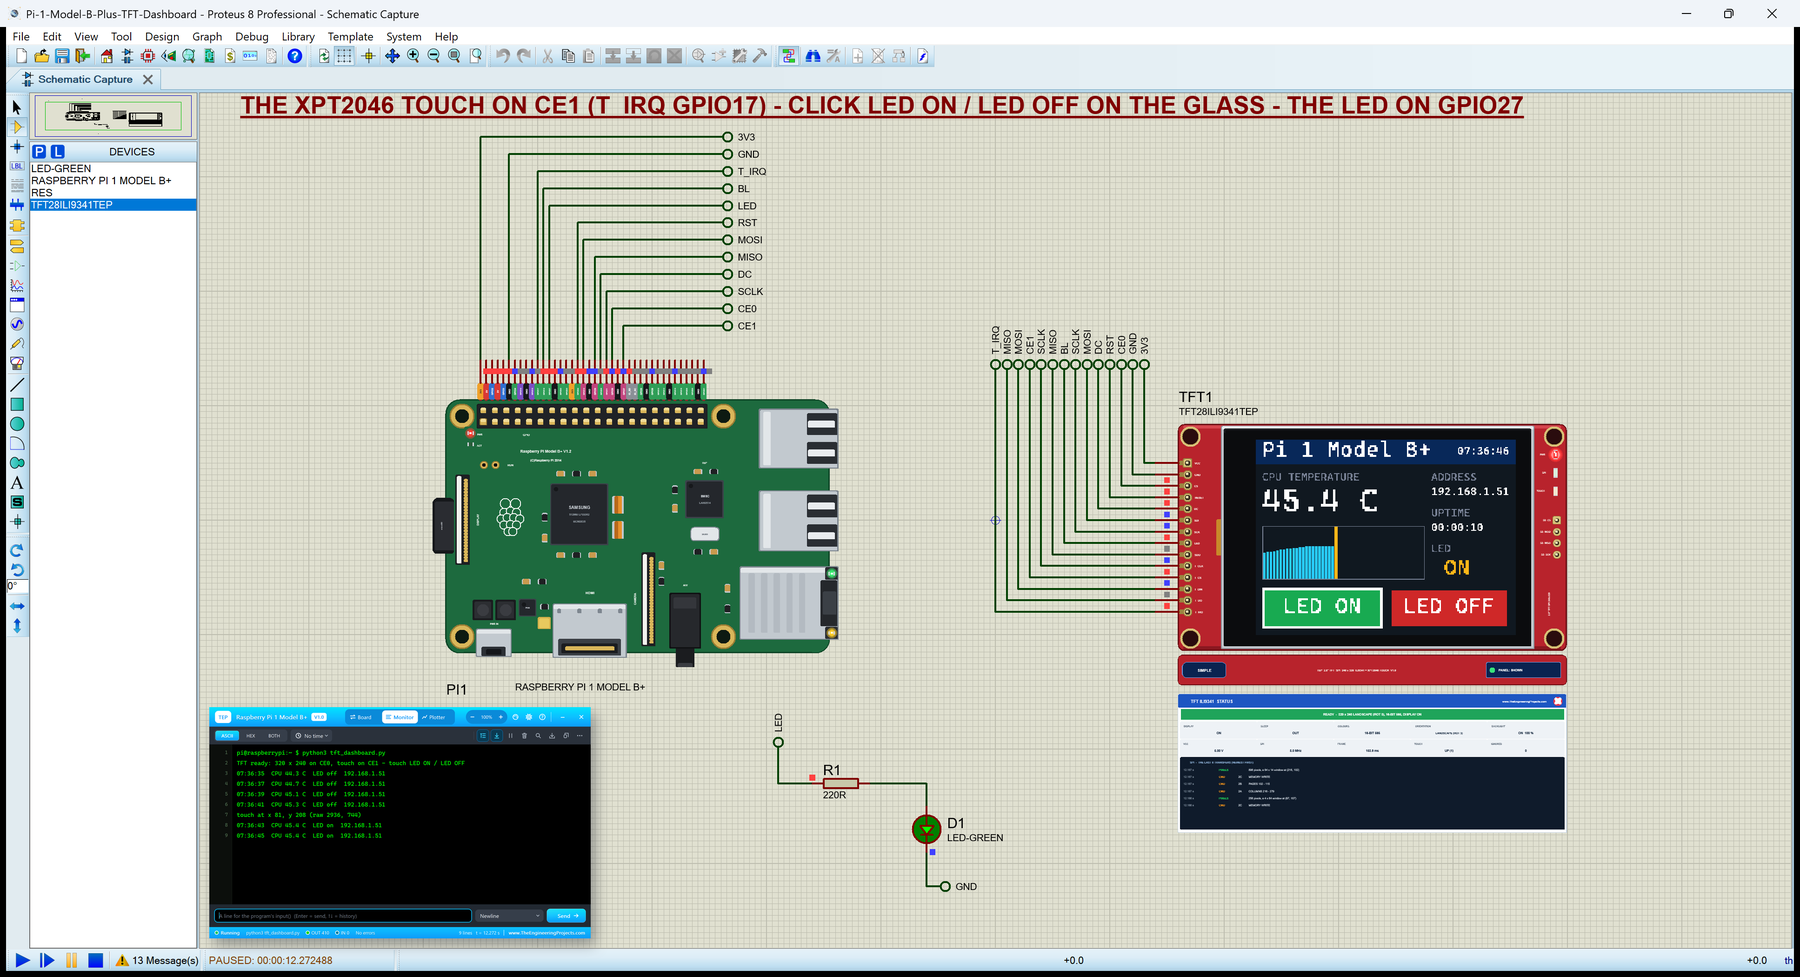Click the blue Help question-mark toolbar icon
The image size is (1800, 977).
point(294,56)
